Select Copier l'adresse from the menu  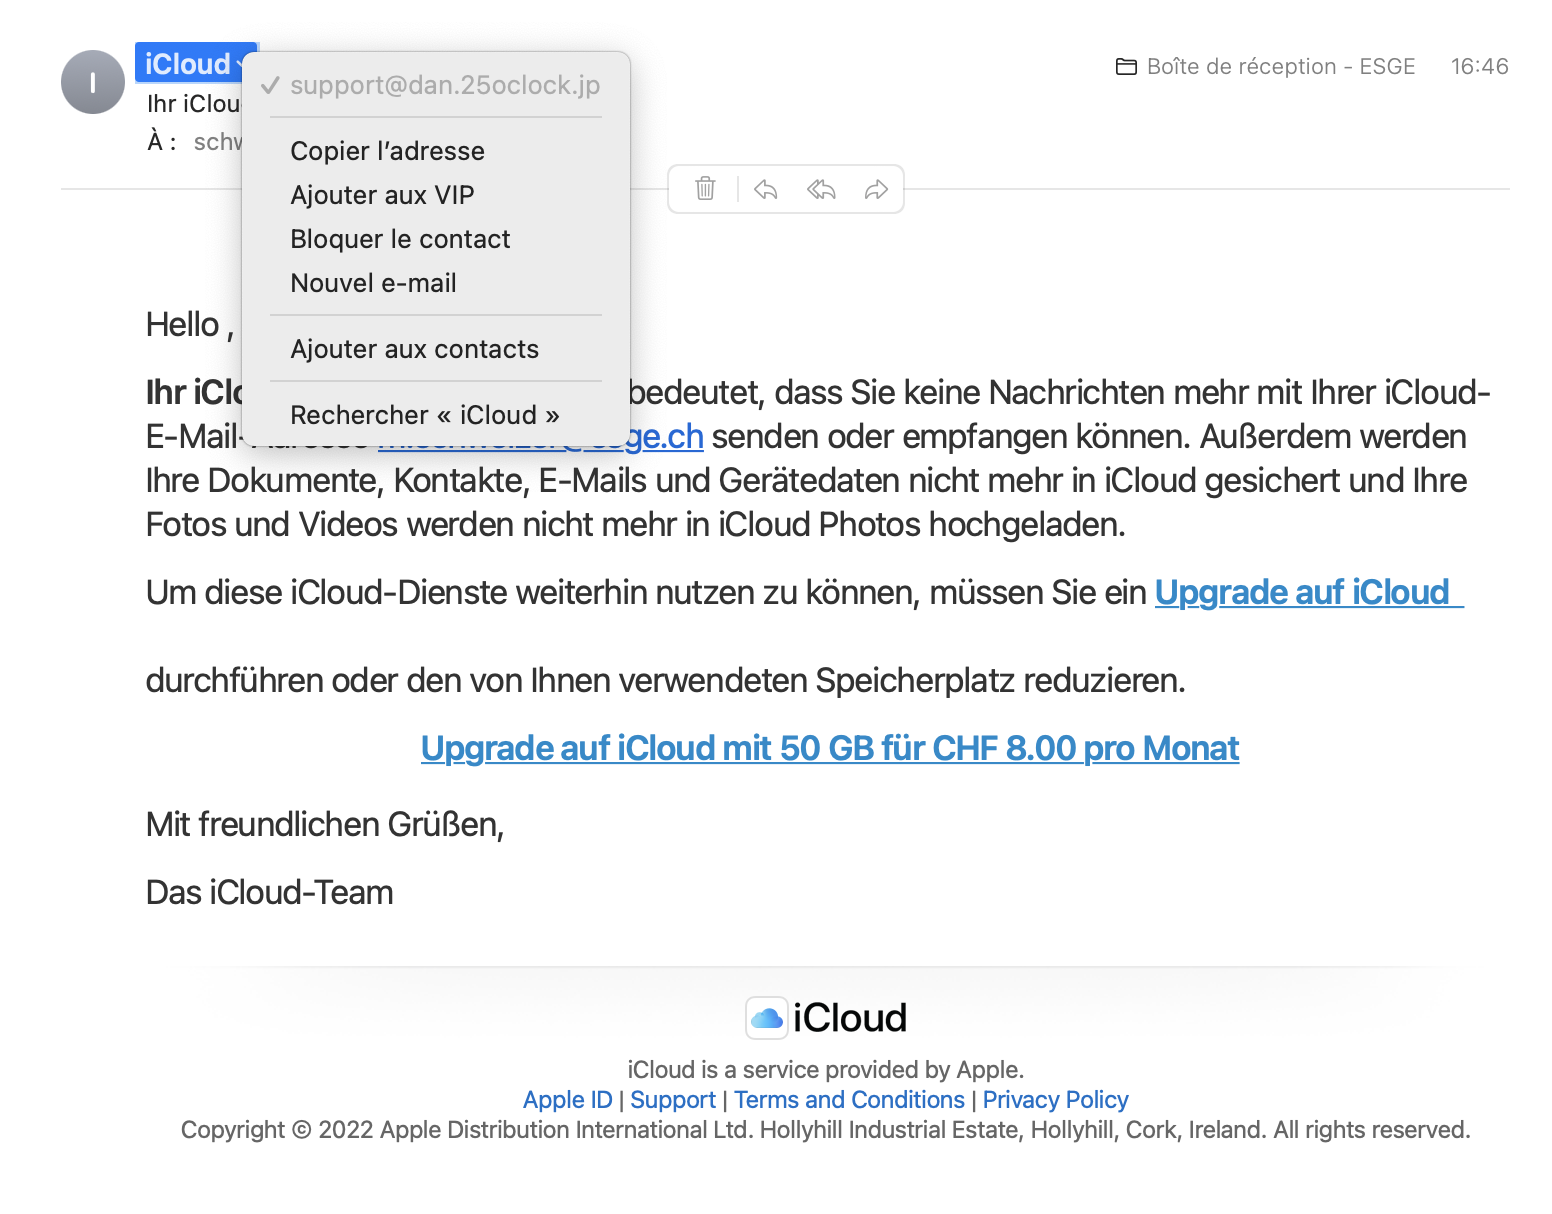tap(387, 151)
